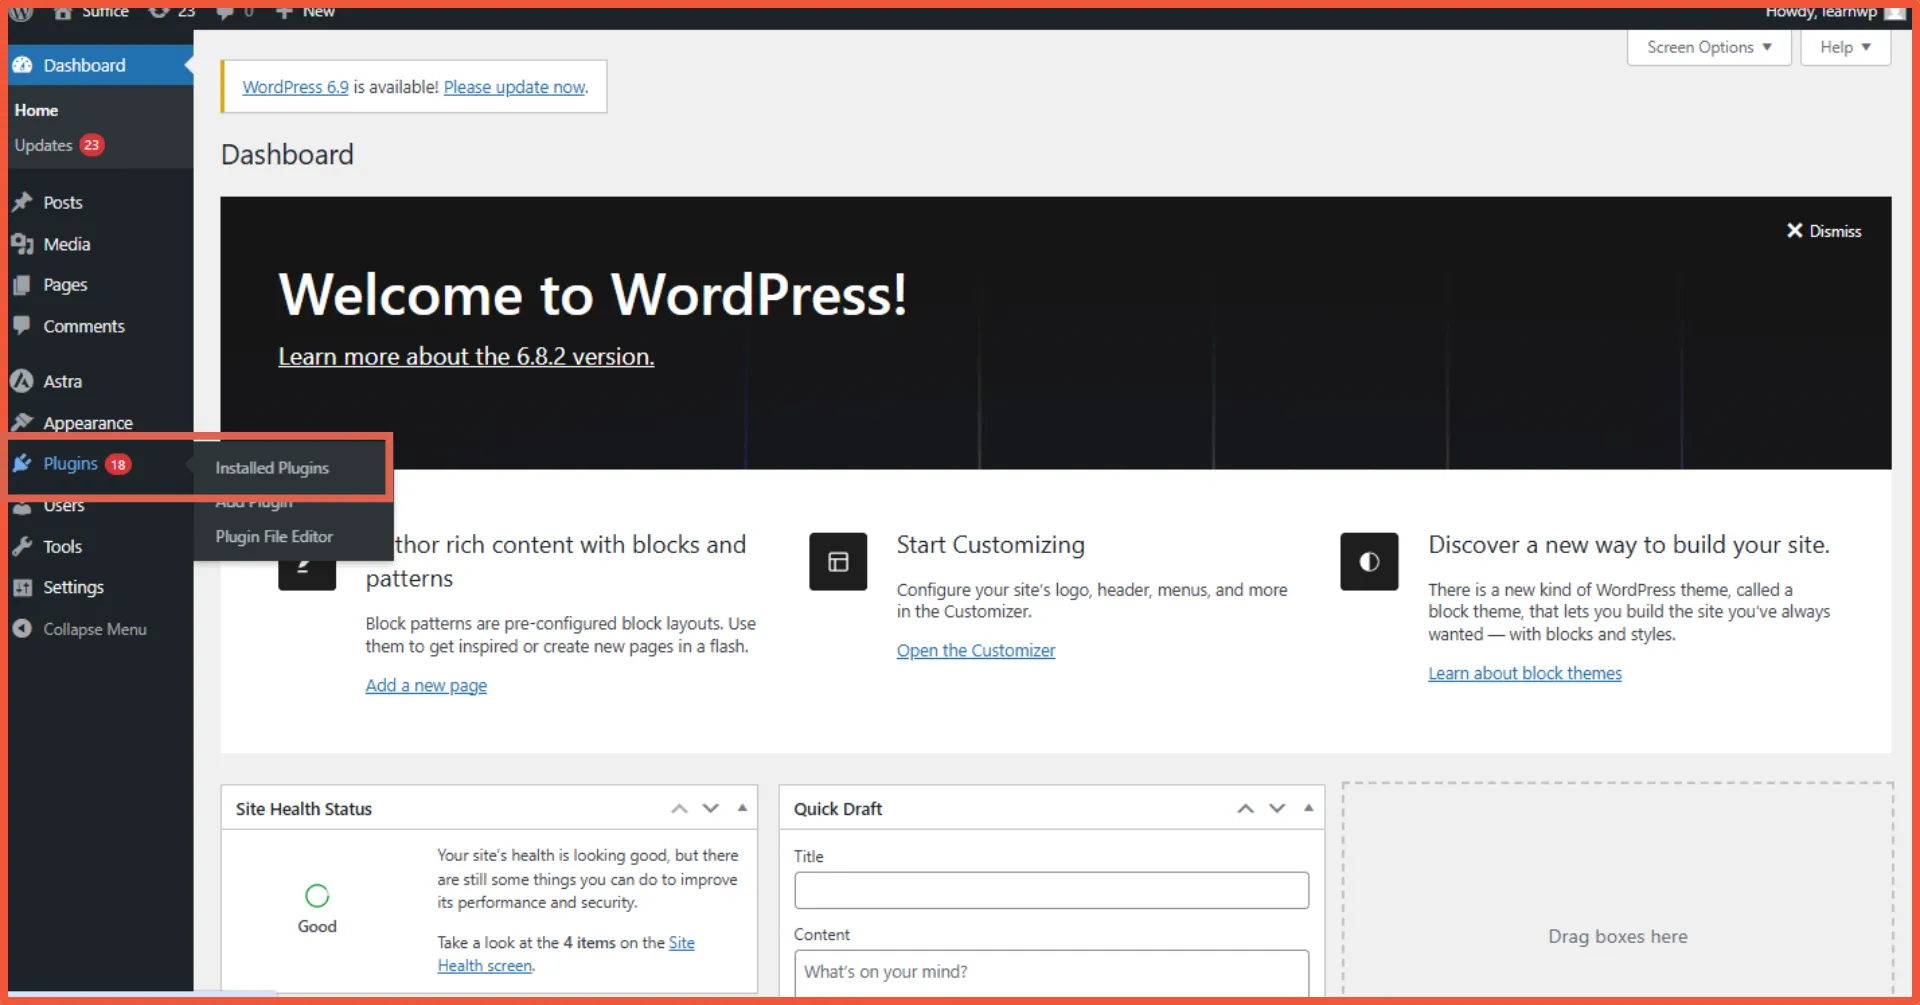The width and height of the screenshot is (1920, 1005).
Task: Select the Tools wrench icon
Action: click(24, 546)
